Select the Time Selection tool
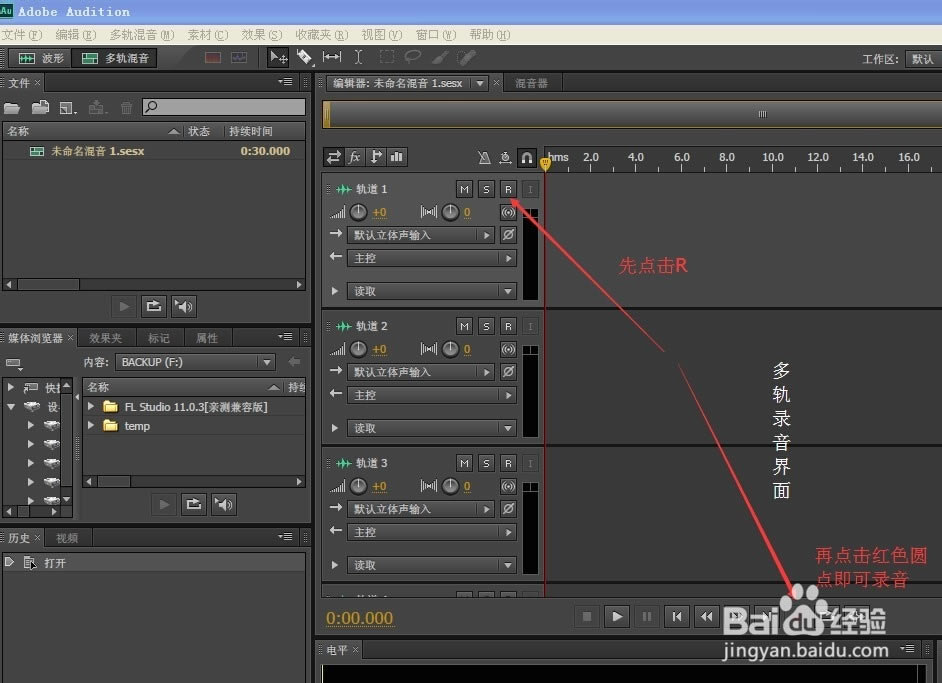 [358, 57]
